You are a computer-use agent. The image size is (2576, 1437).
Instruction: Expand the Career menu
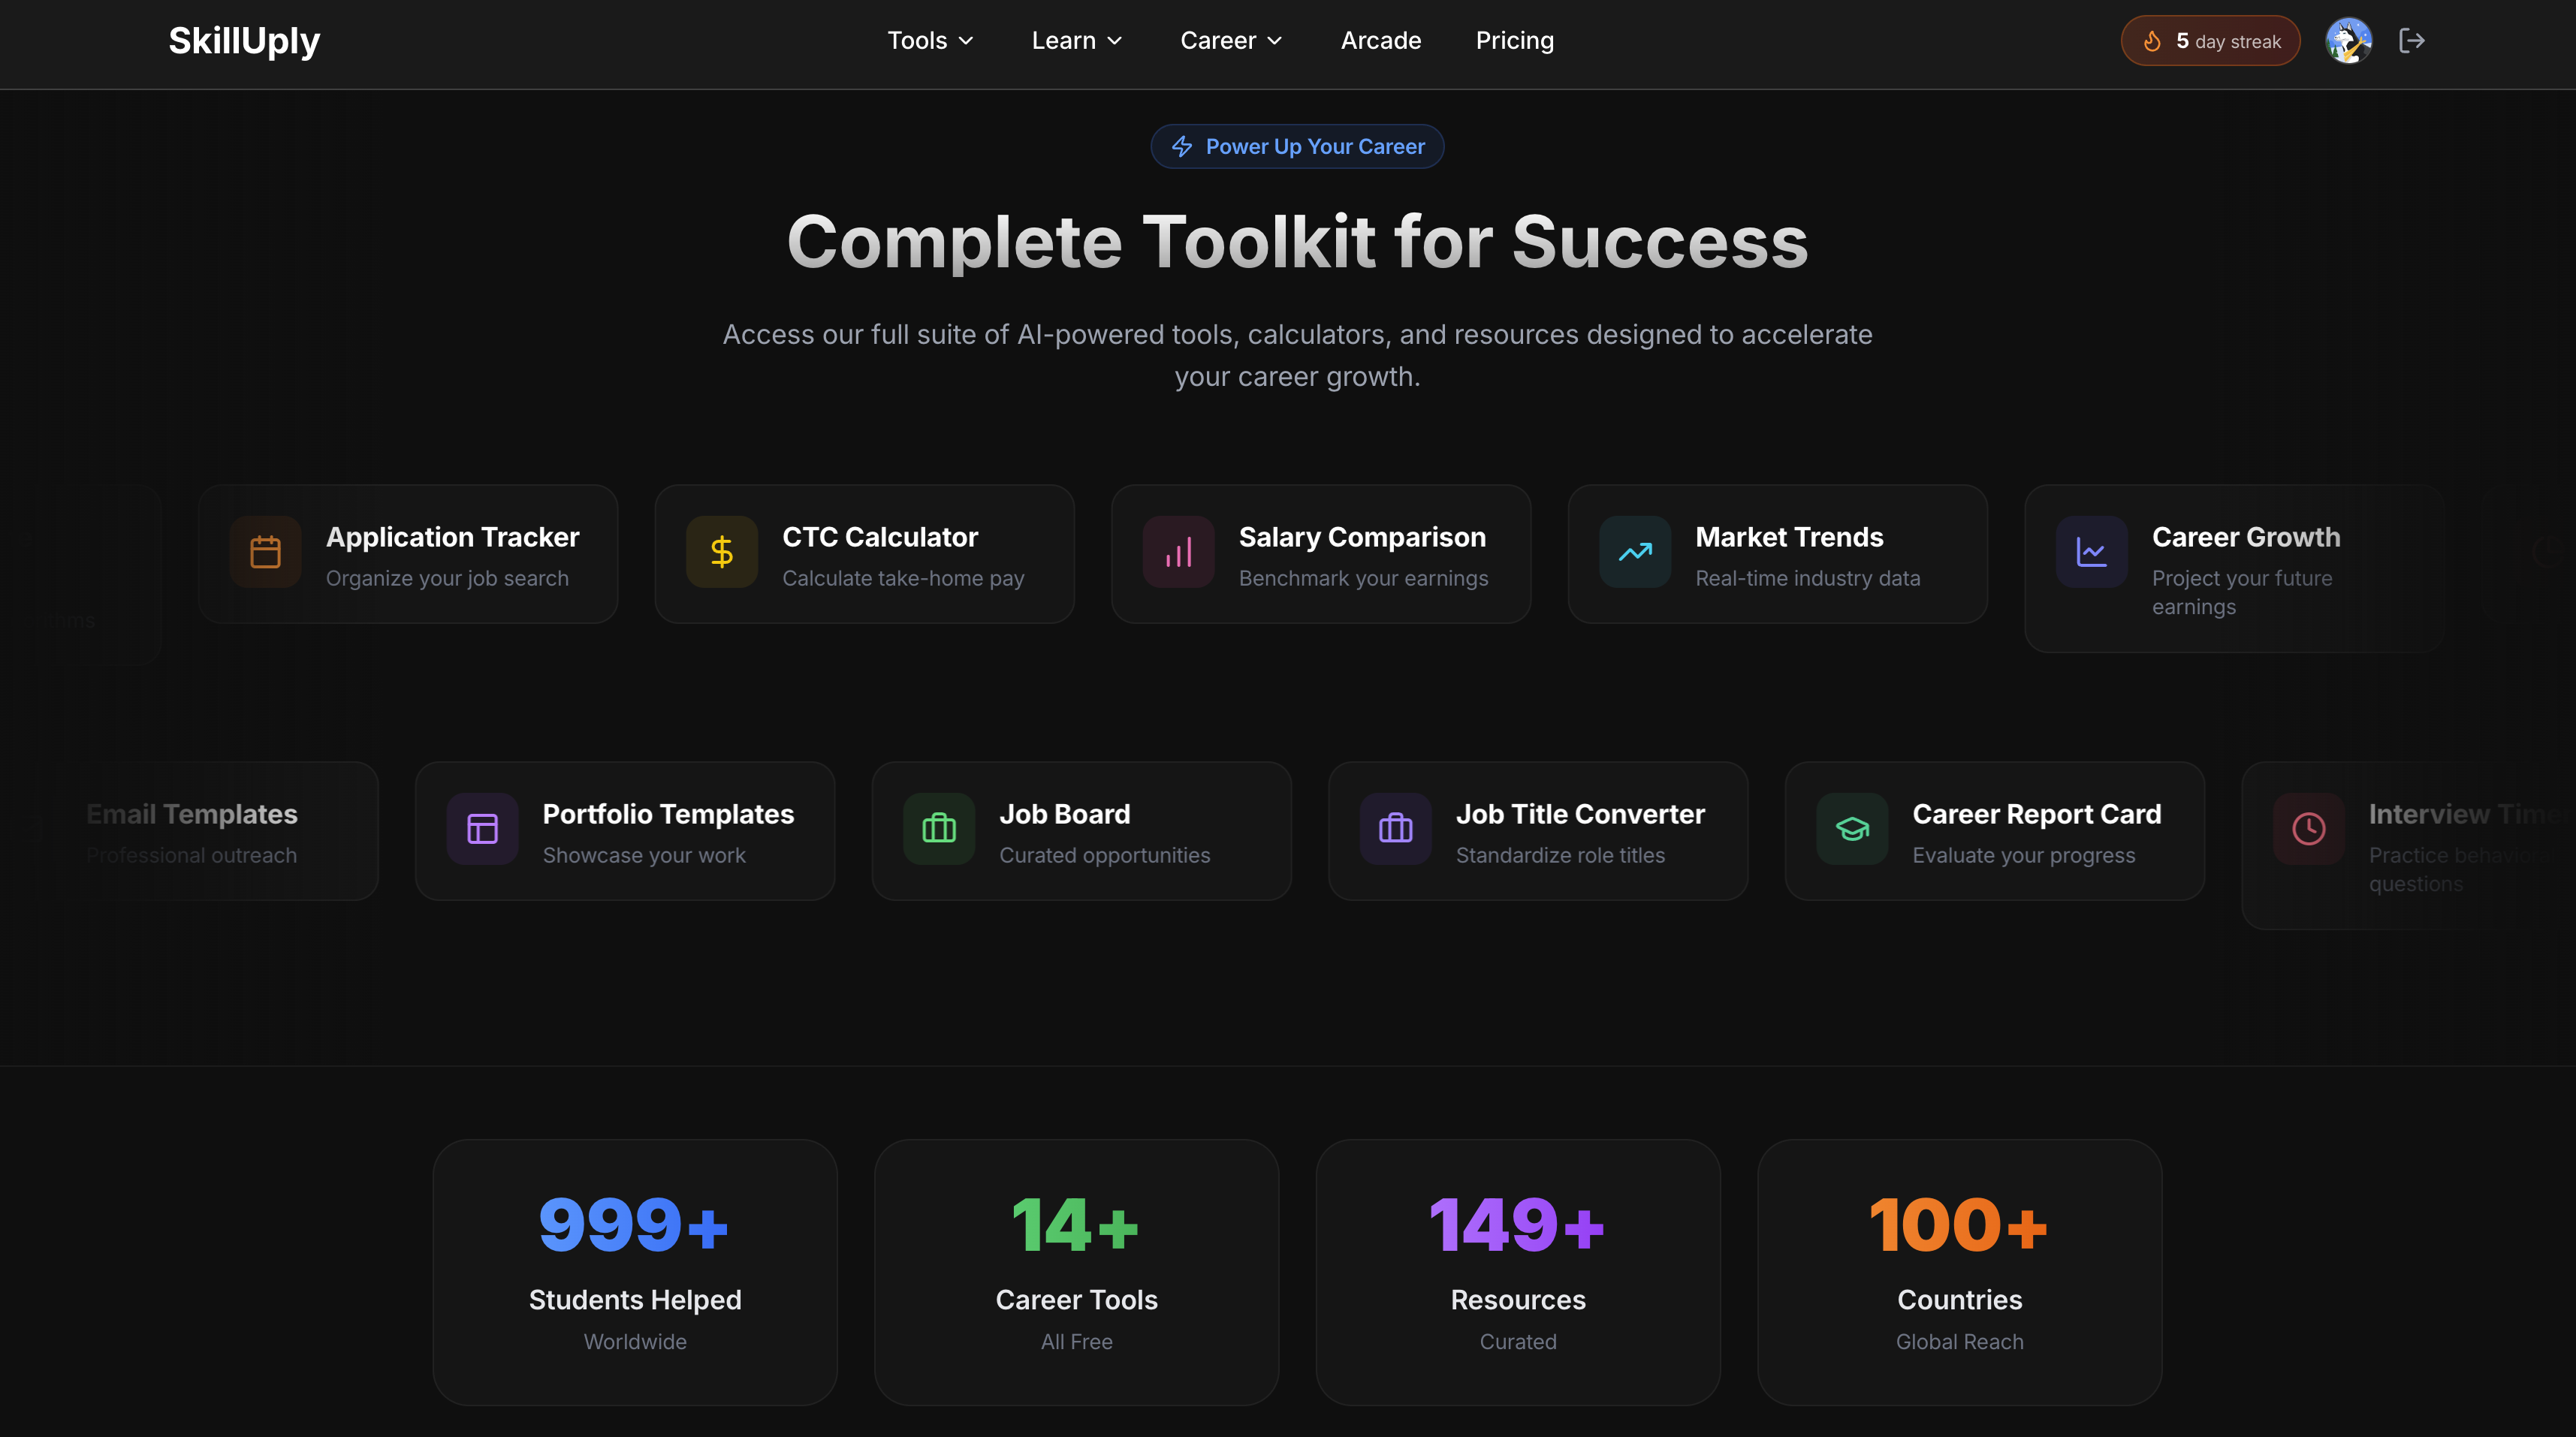1230,40
